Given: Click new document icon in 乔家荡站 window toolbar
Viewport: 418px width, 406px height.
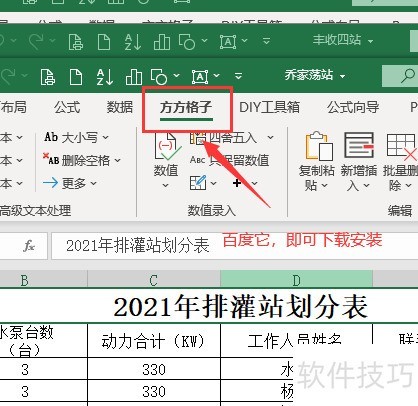Looking at the screenshot, I should click(x=76, y=77).
